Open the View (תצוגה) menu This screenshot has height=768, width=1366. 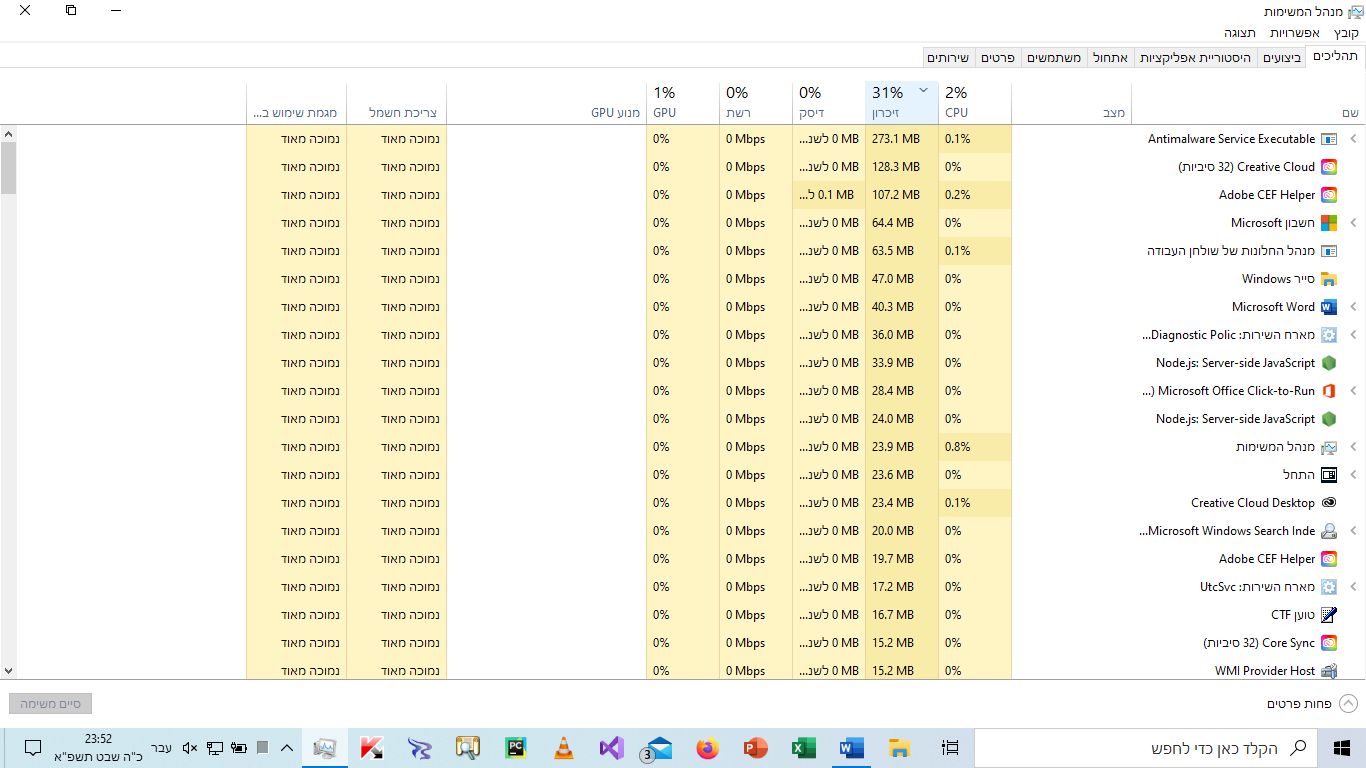1240,33
